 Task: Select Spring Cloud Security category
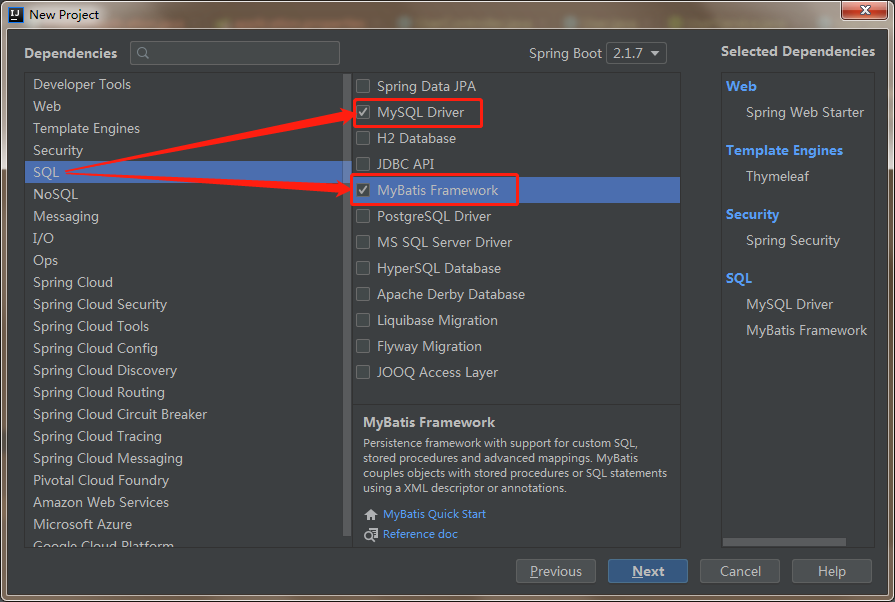(x=184, y=304)
